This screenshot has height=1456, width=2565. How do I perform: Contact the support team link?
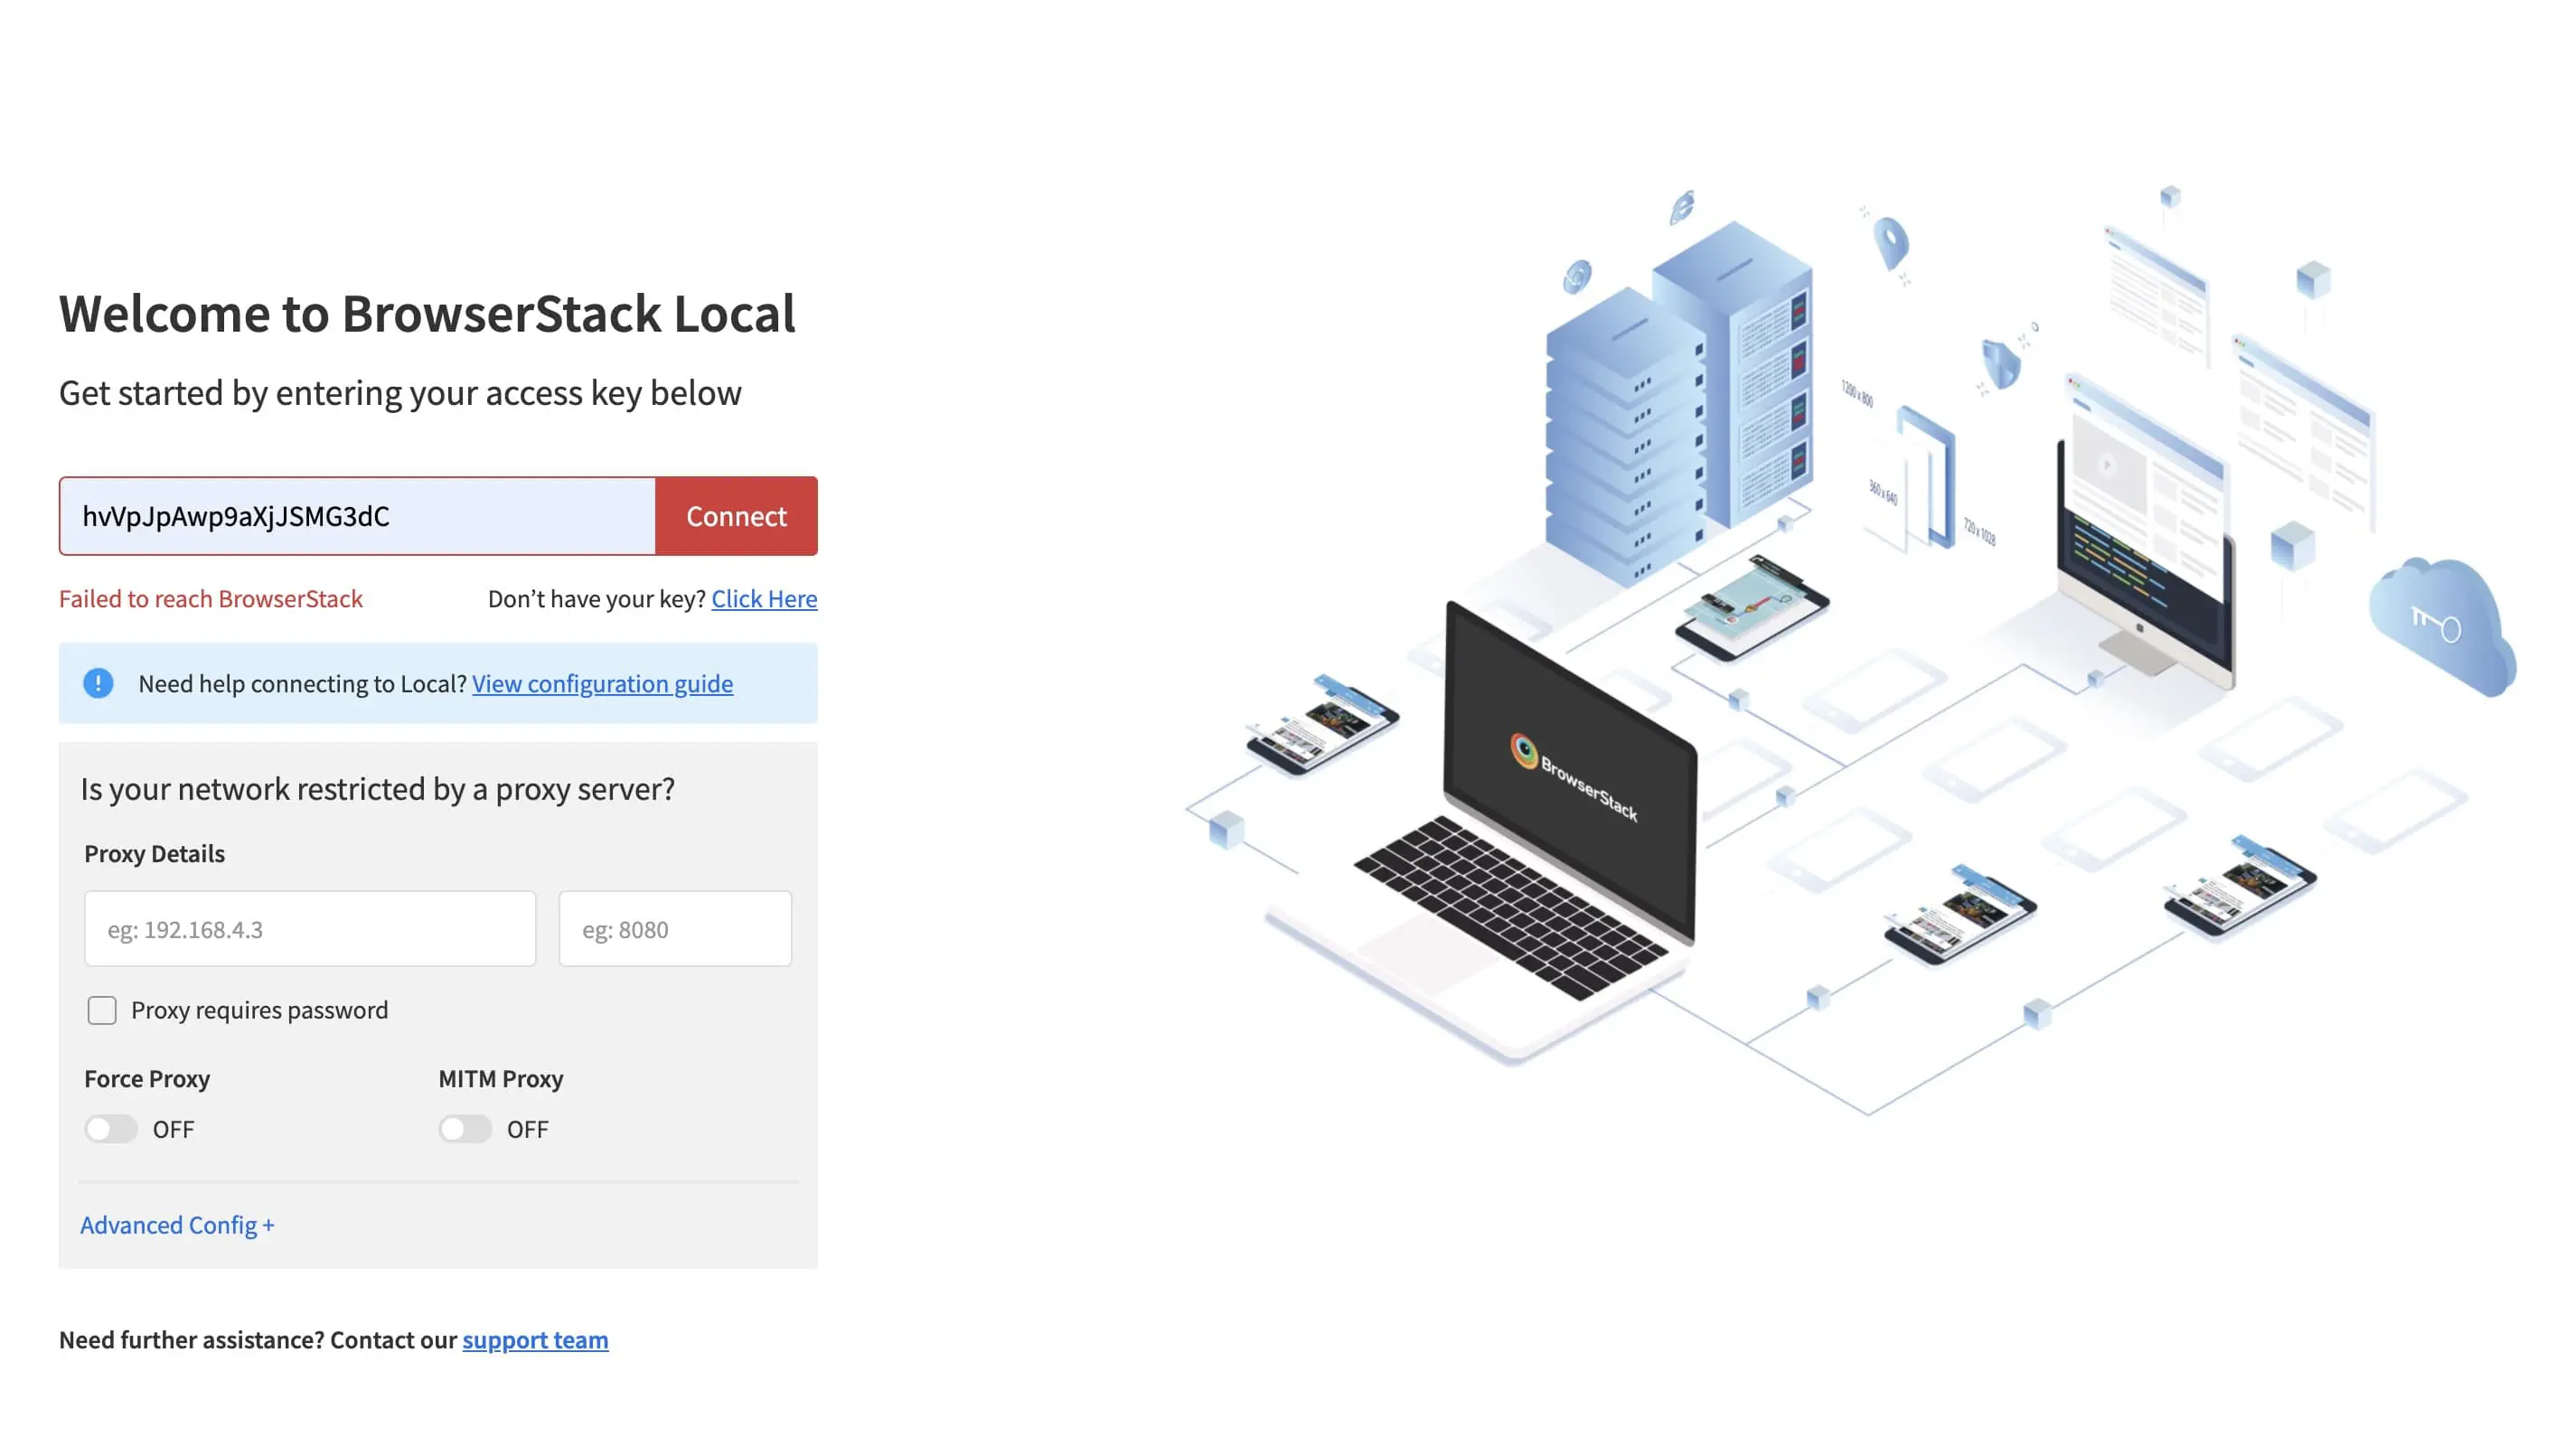point(535,1339)
